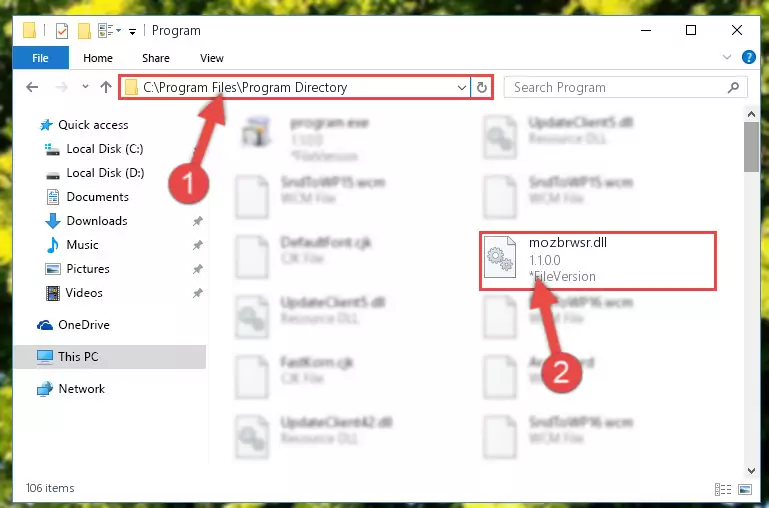Click the OneDrive cloud icon
The width and height of the screenshot is (769, 508).
[x=45, y=325]
